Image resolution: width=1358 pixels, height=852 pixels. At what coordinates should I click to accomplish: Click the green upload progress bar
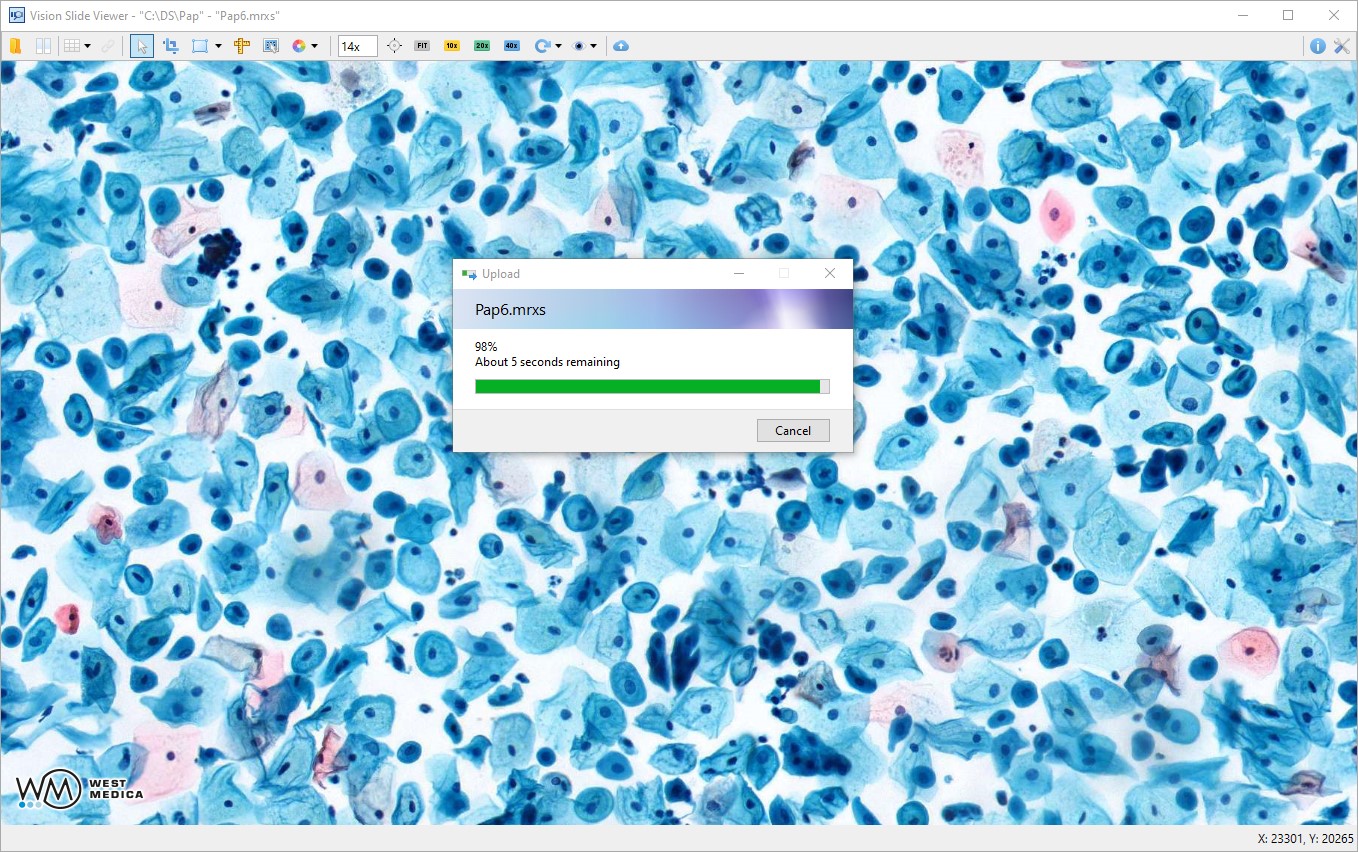click(x=647, y=387)
